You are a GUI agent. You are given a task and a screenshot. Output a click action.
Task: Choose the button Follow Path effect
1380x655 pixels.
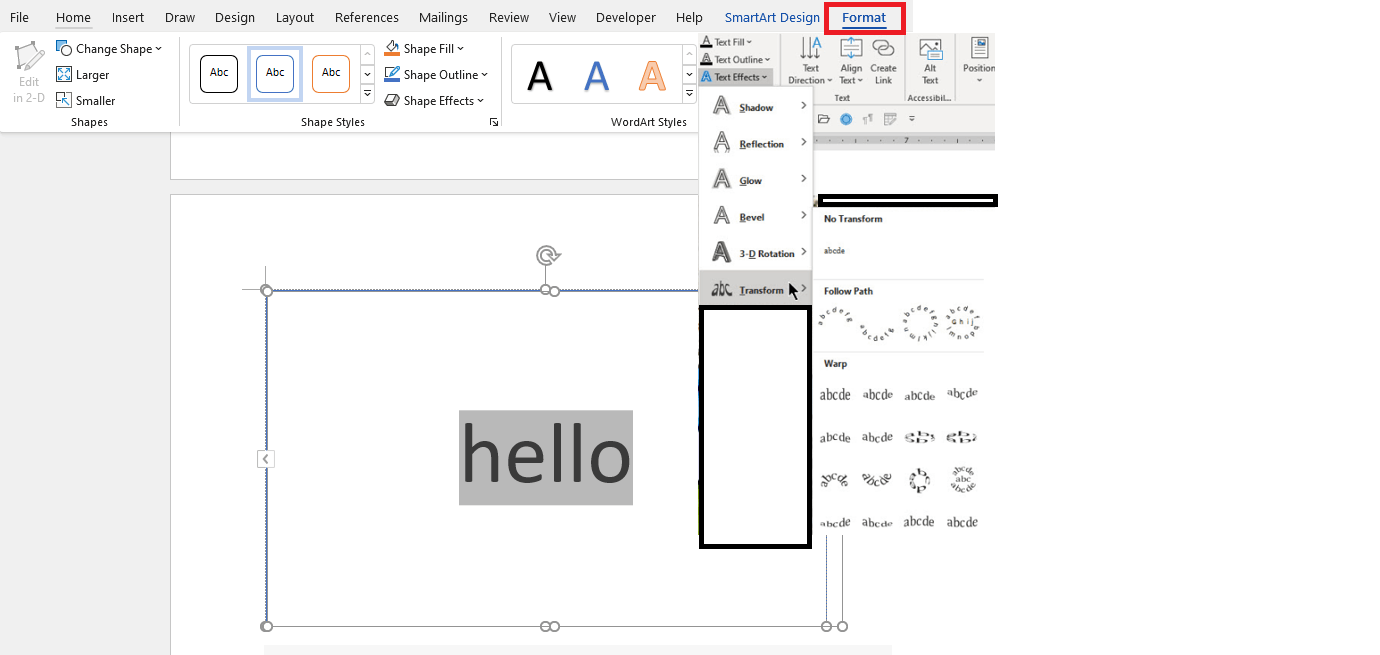tap(962, 322)
